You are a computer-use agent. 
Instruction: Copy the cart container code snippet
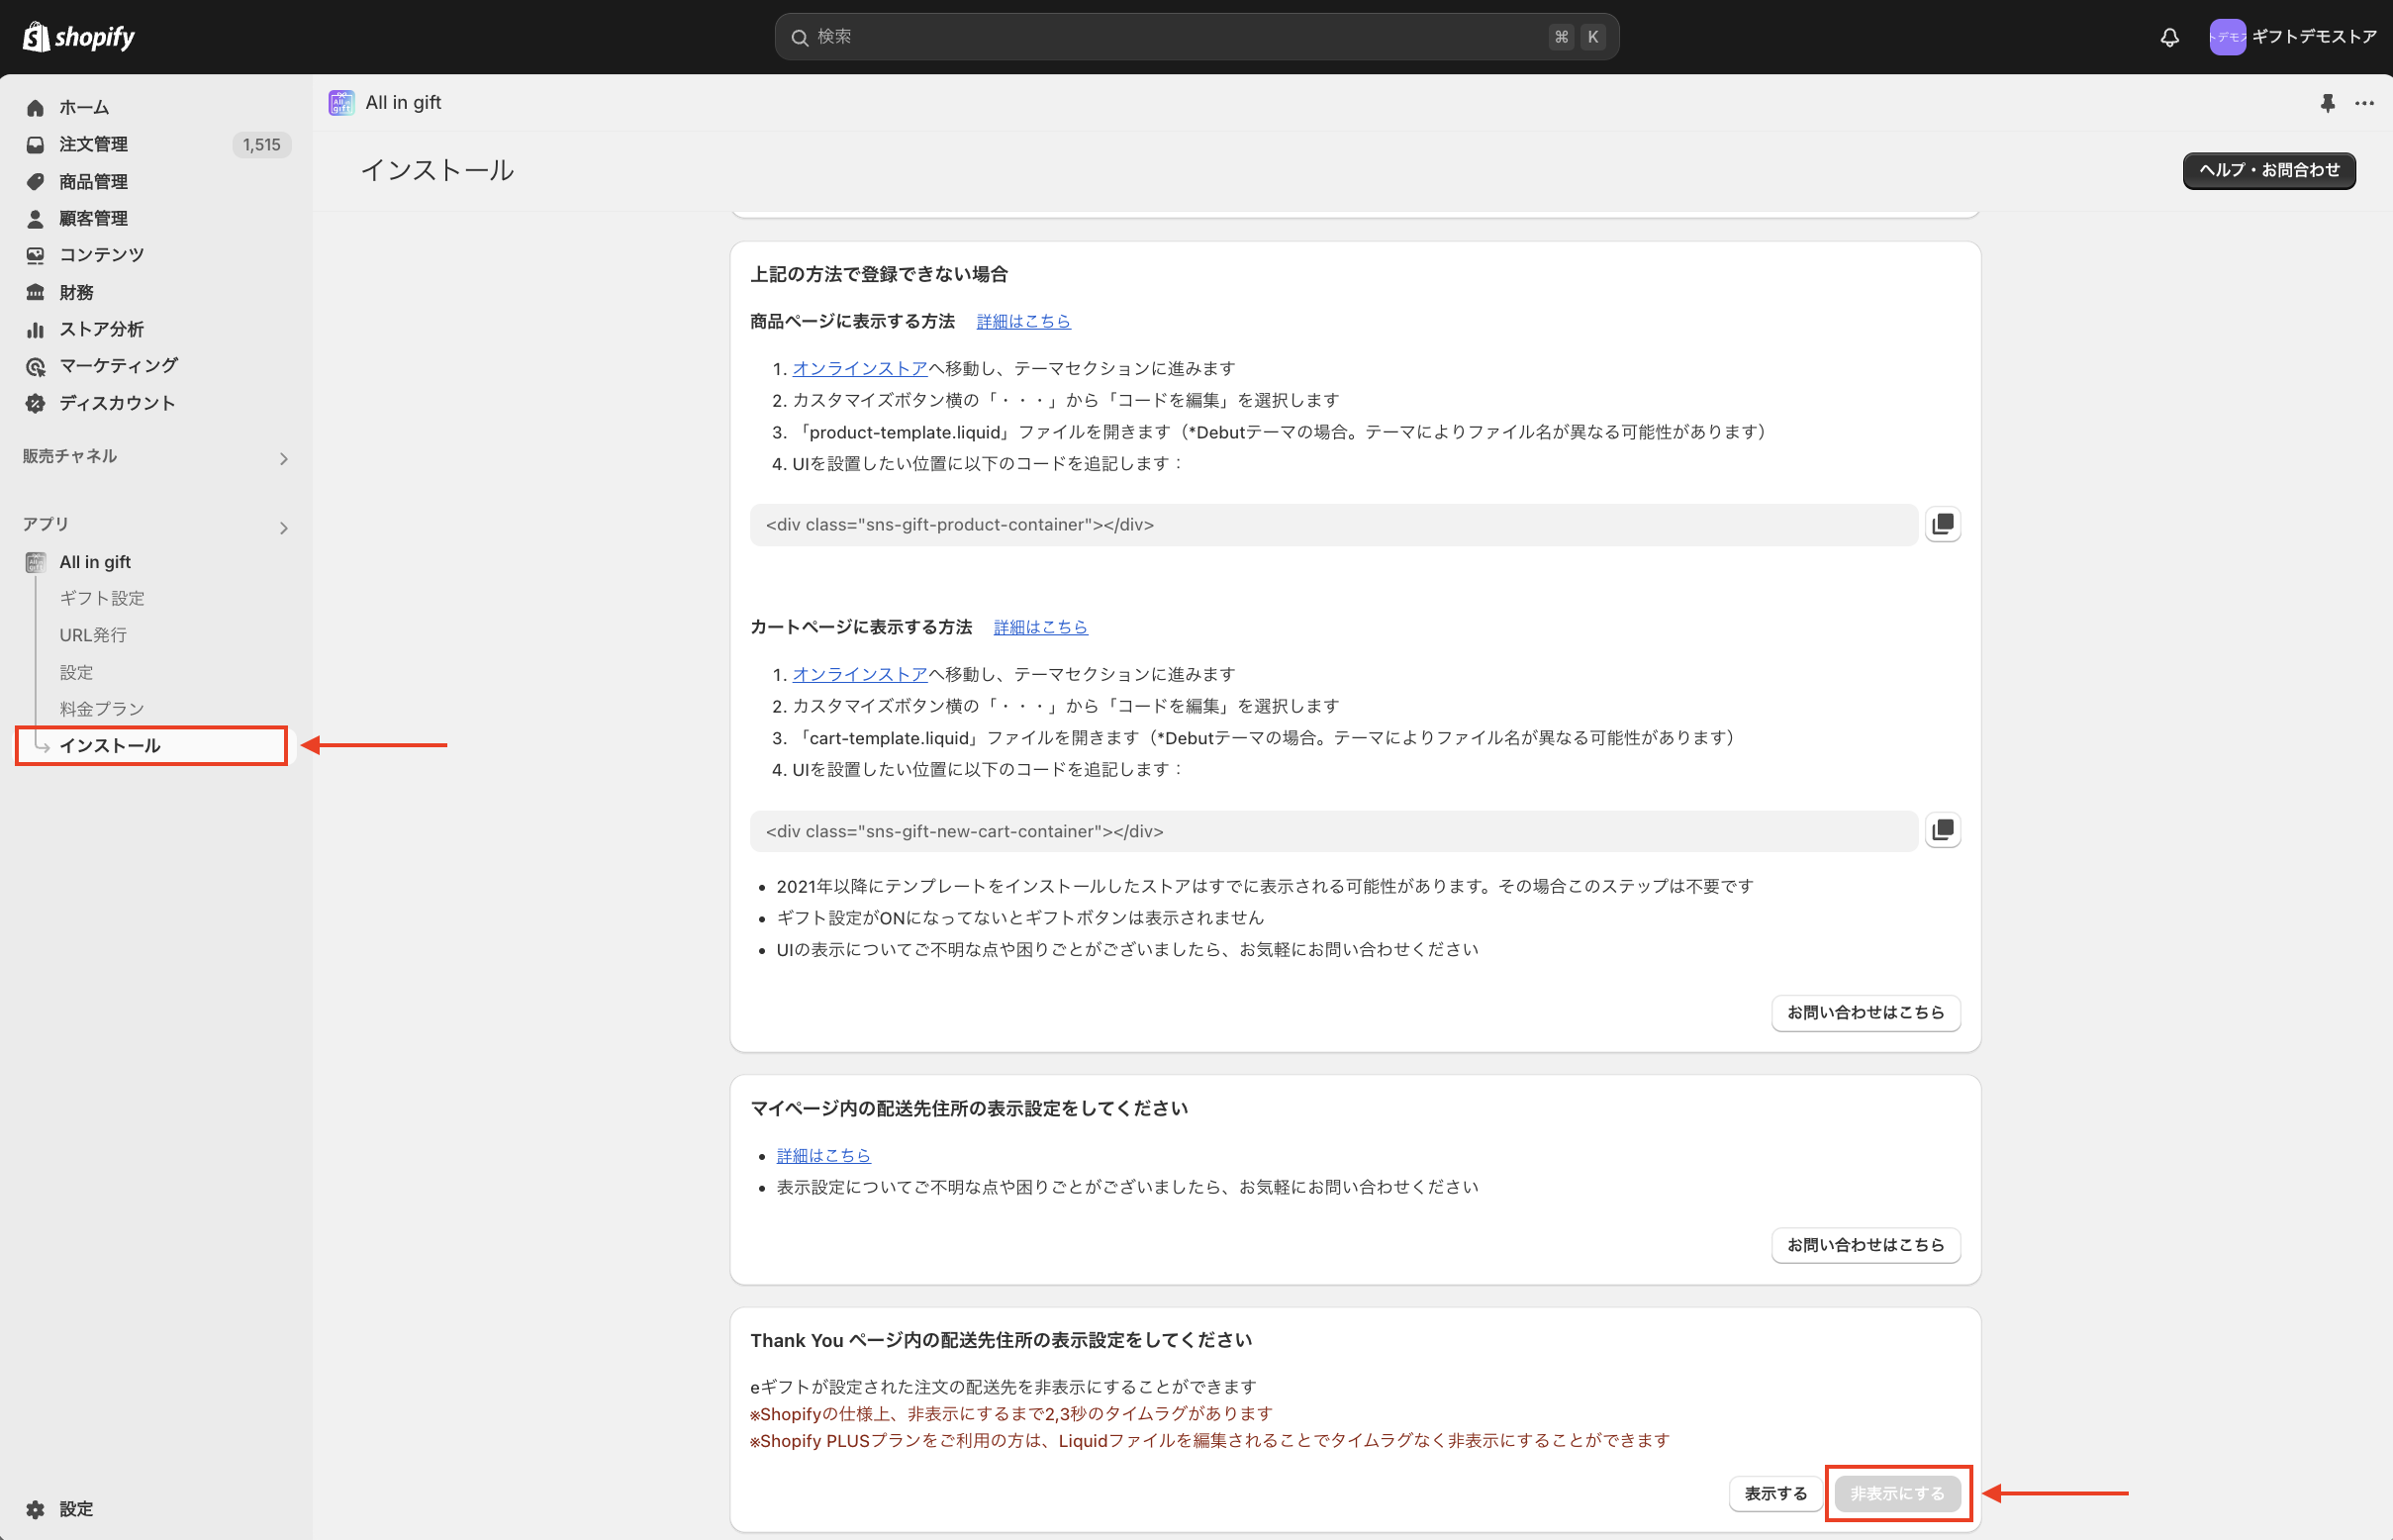(x=1942, y=830)
